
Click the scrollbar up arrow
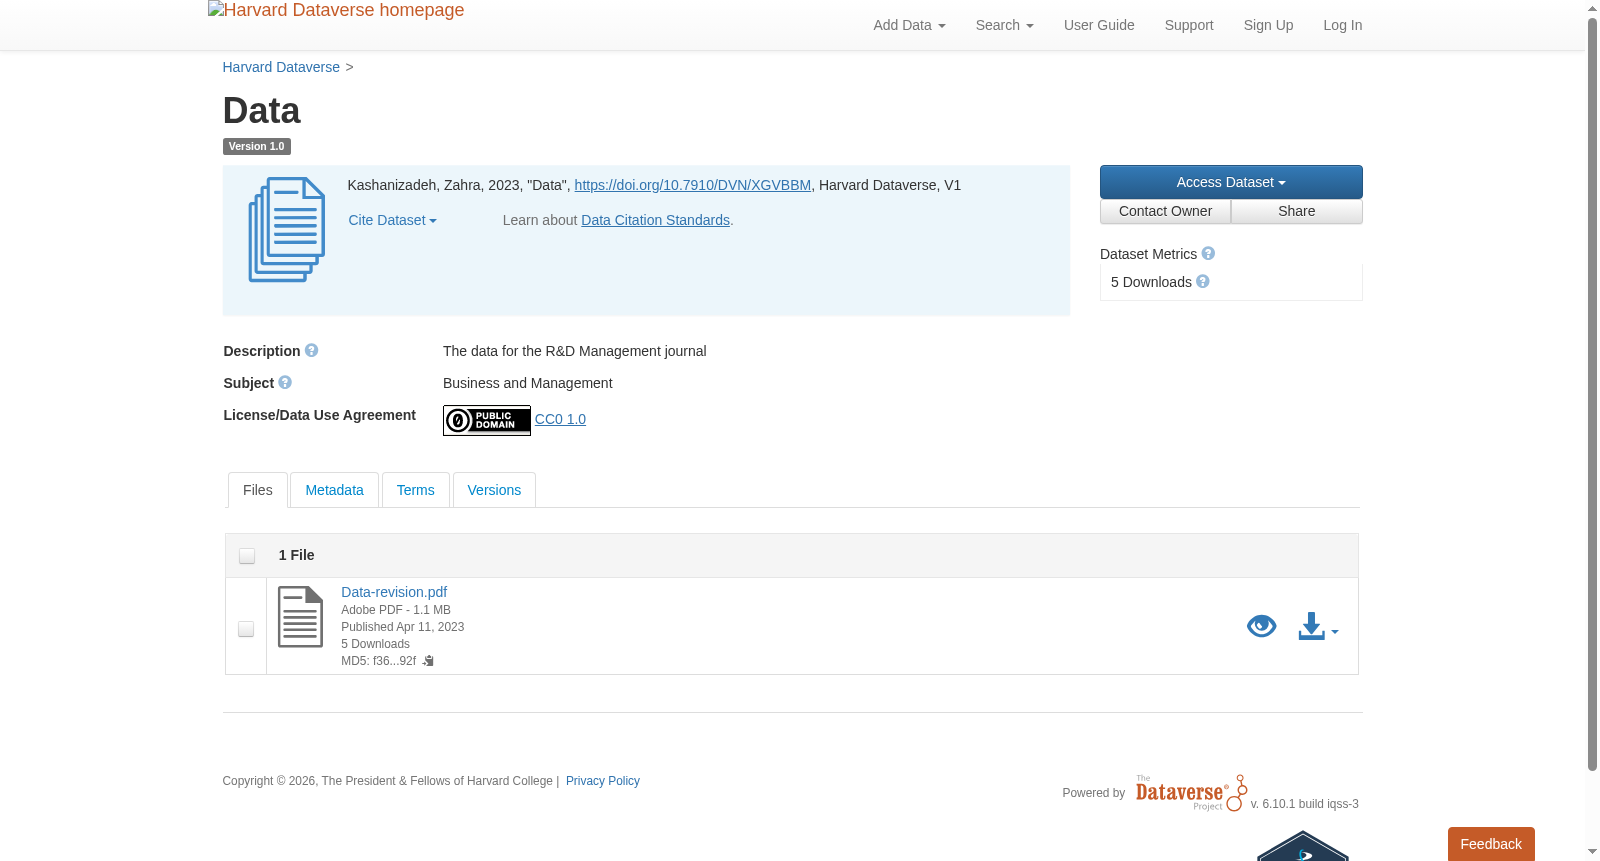pyautogui.click(x=1593, y=8)
